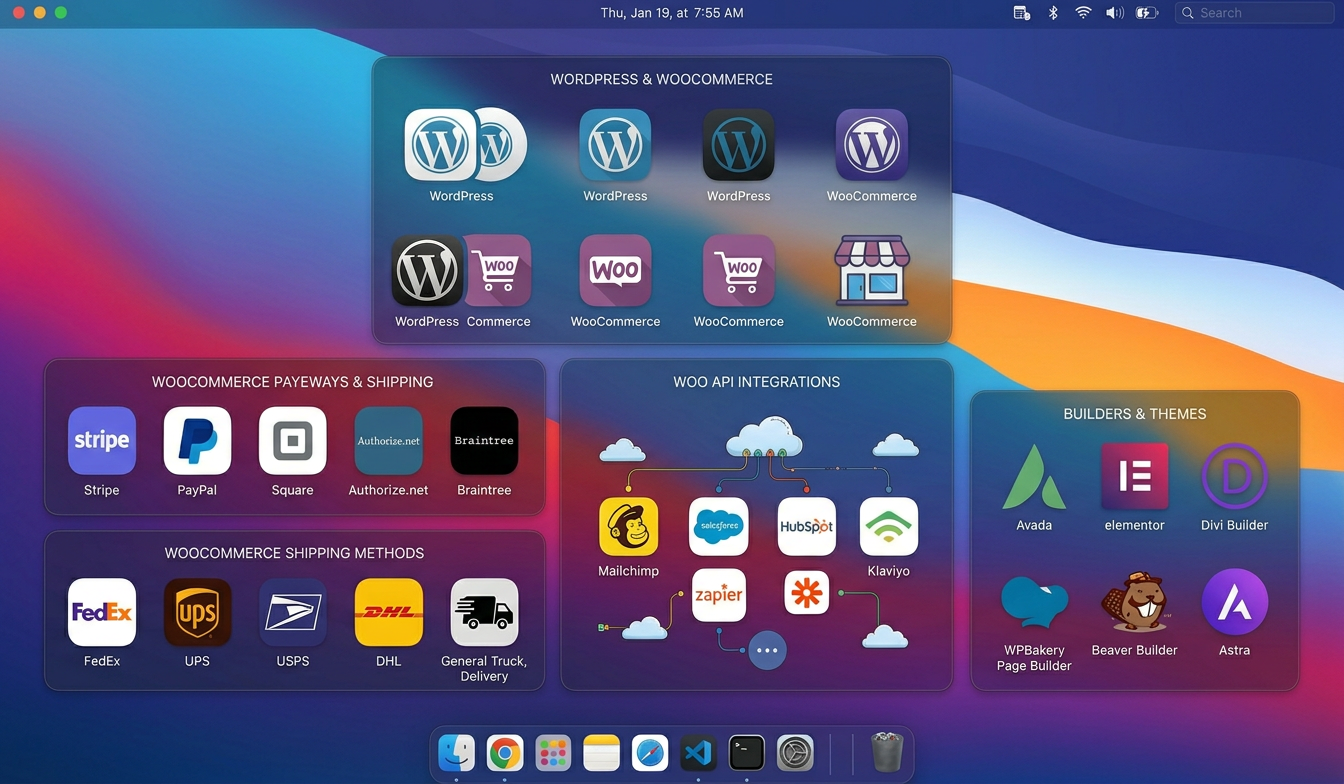Open Terminal from the Dock
Viewport: 1344px width, 784px height.
point(746,753)
